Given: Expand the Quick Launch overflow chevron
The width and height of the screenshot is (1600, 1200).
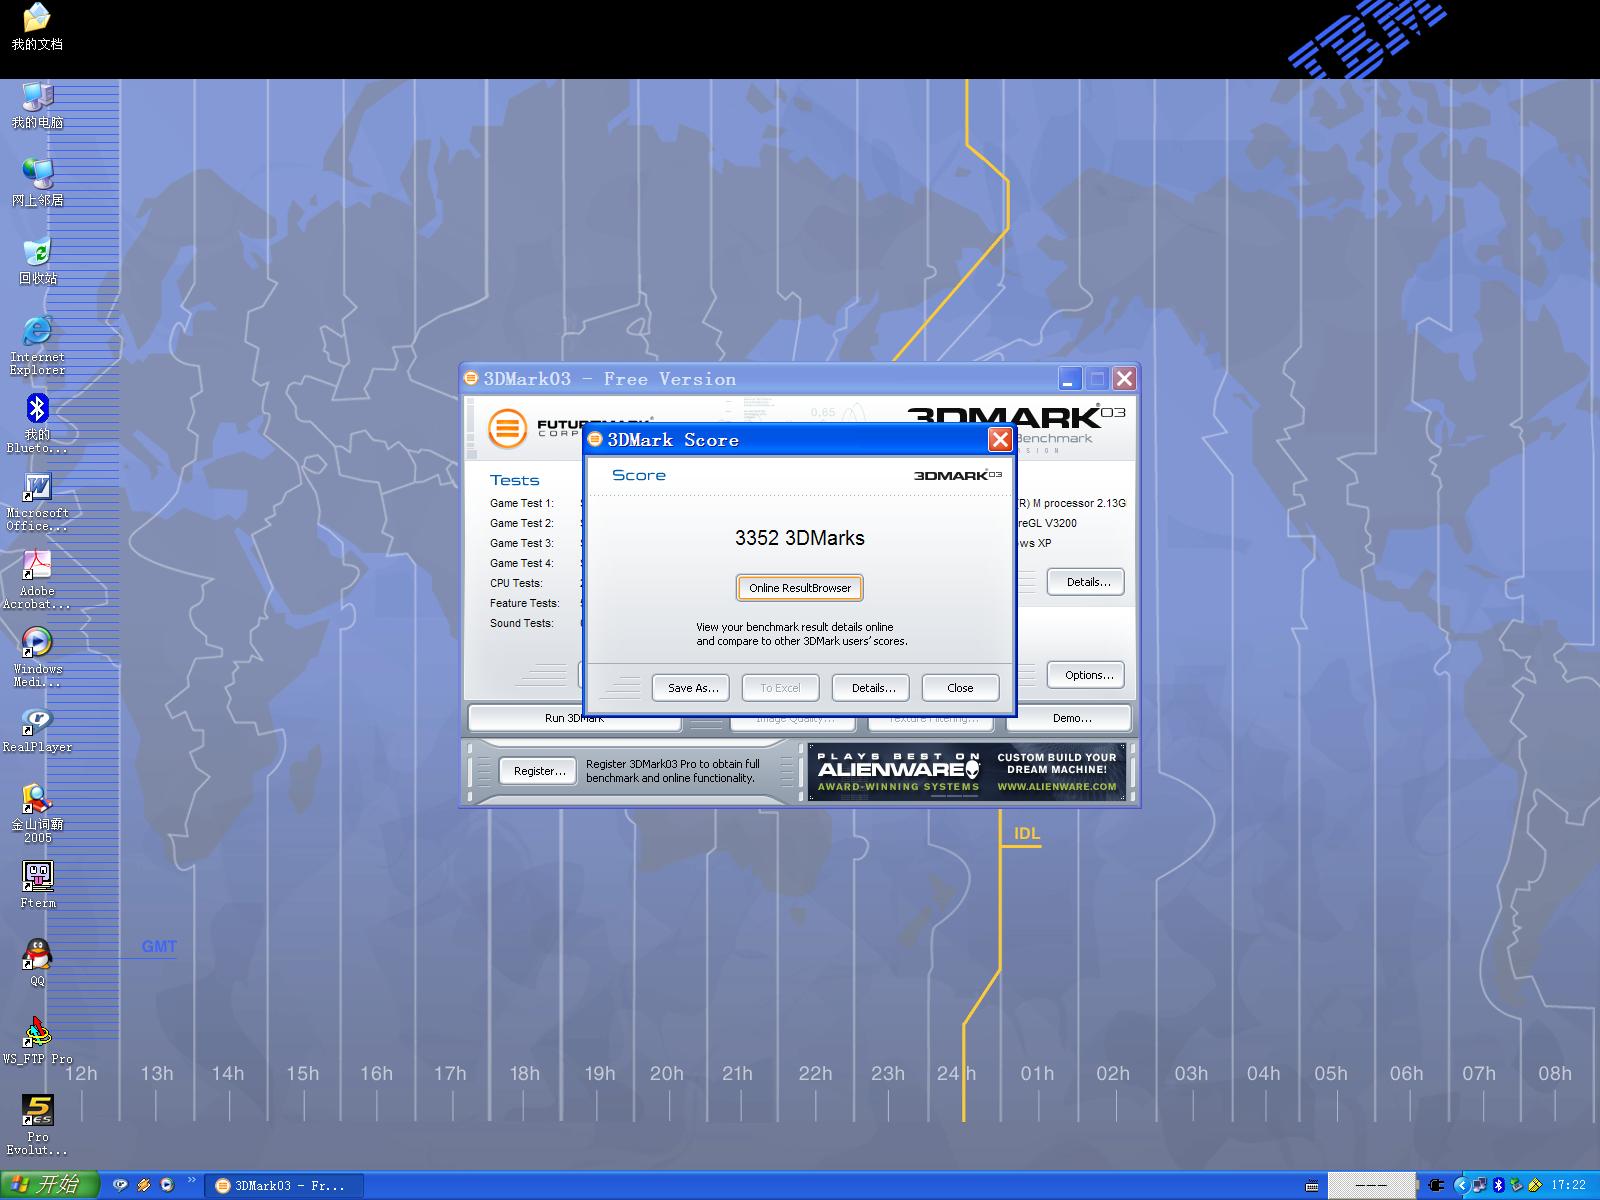Looking at the screenshot, I should [191, 1181].
